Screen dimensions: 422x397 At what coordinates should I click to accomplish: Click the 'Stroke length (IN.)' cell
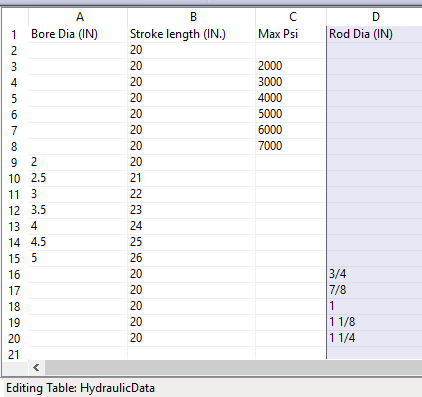(191, 34)
